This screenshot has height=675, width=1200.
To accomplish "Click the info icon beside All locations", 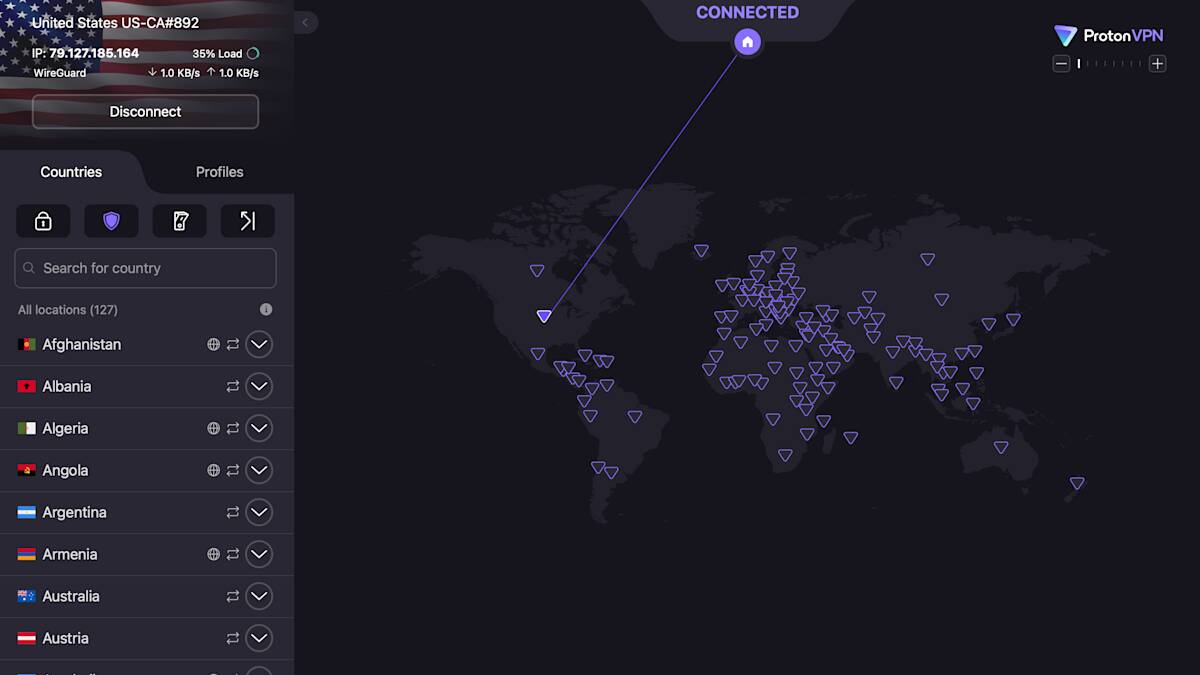I will point(266,310).
